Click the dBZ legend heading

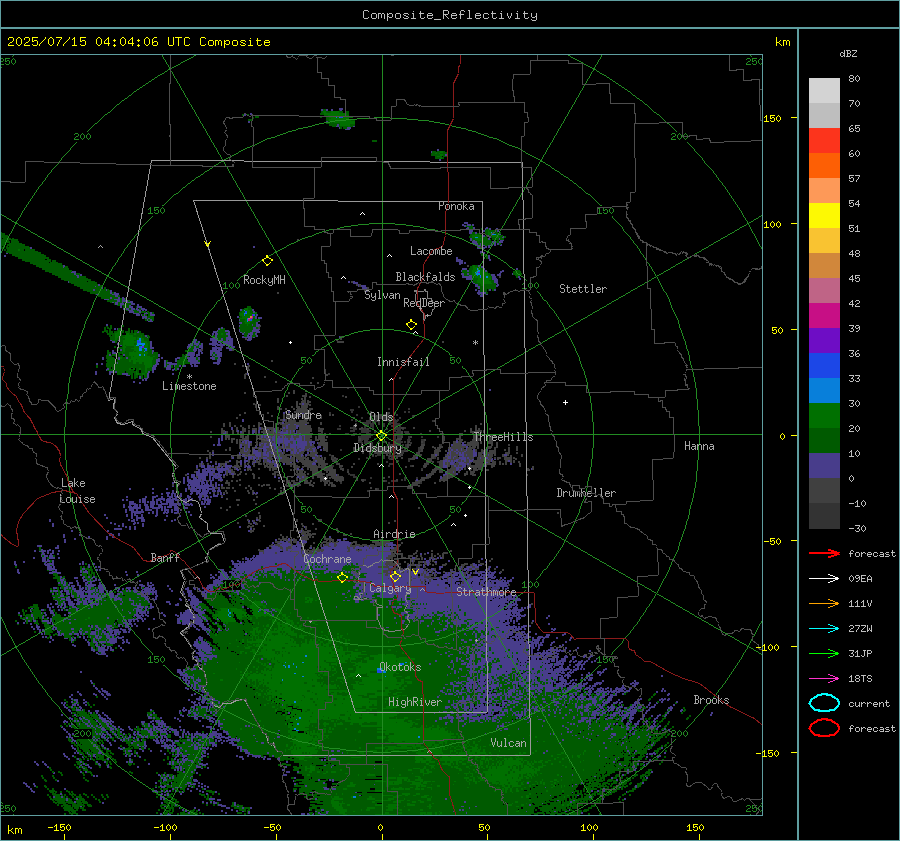pos(848,53)
